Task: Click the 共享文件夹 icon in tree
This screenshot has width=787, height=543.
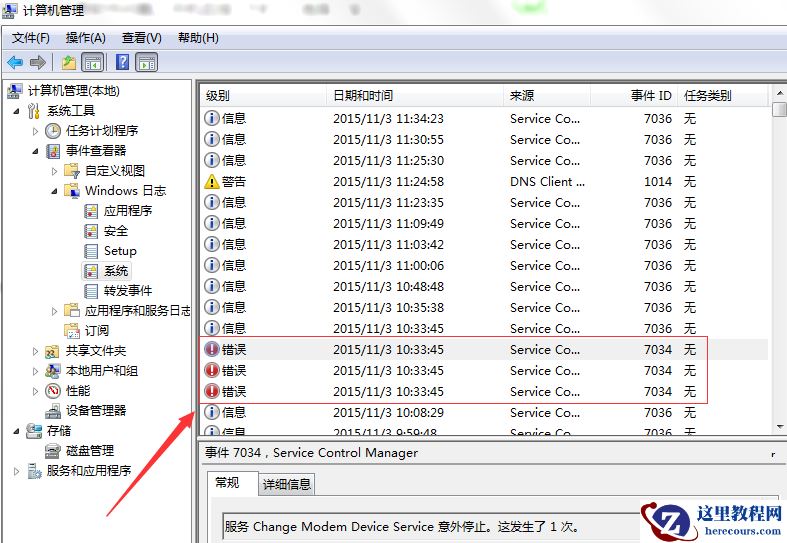Action: [x=53, y=351]
